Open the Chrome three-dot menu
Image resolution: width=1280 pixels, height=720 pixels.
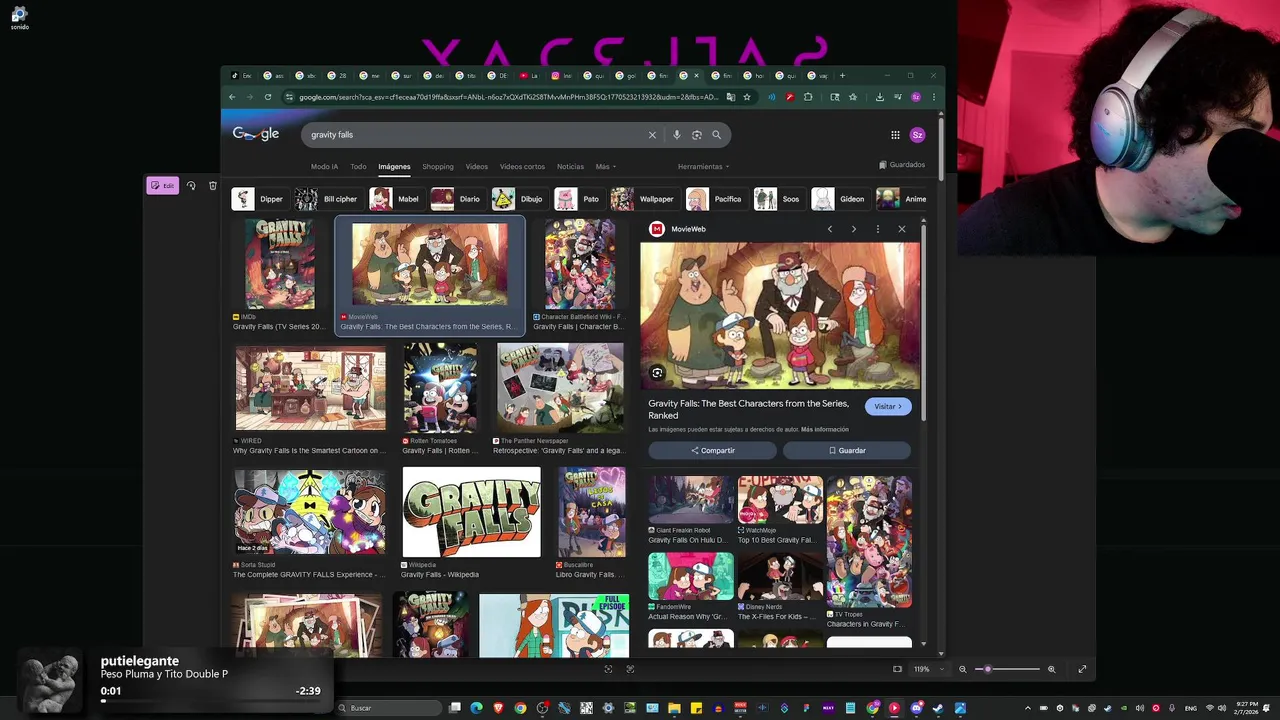(x=934, y=97)
